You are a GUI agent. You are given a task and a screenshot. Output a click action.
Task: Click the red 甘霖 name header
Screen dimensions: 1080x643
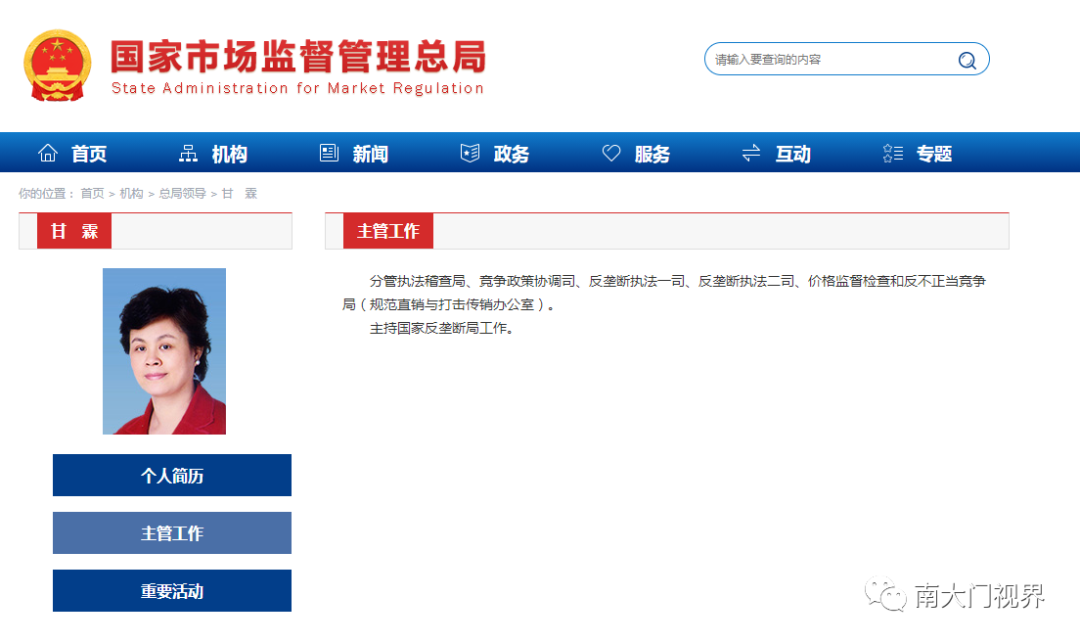tap(74, 231)
